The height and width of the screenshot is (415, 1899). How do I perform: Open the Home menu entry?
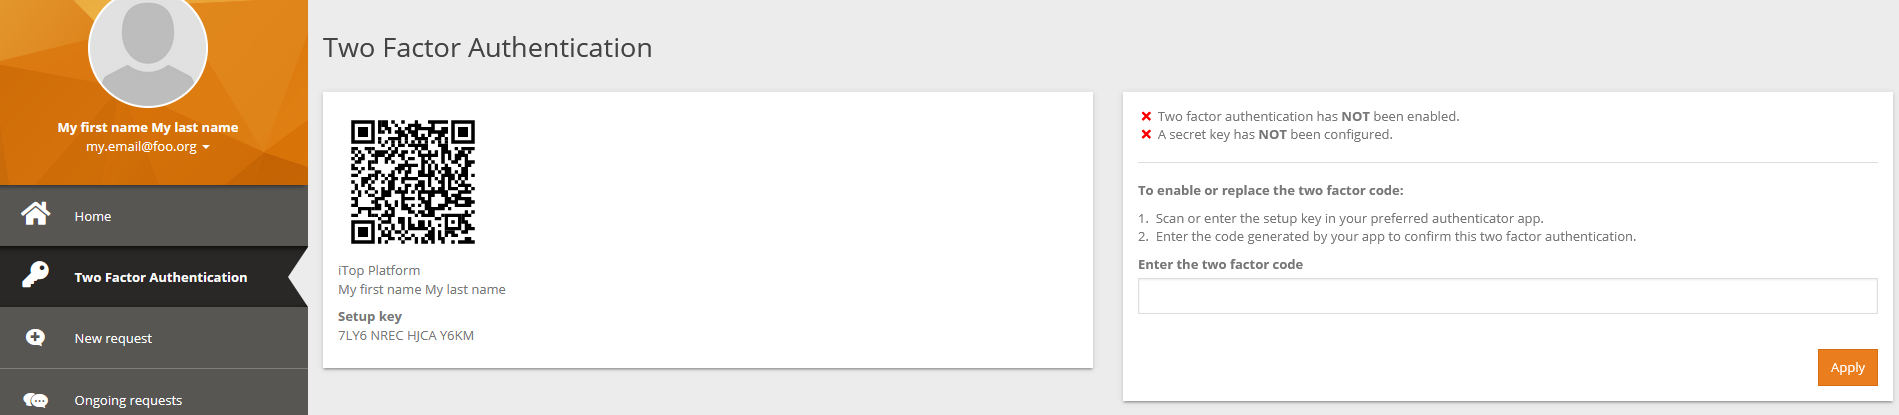click(x=93, y=216)
